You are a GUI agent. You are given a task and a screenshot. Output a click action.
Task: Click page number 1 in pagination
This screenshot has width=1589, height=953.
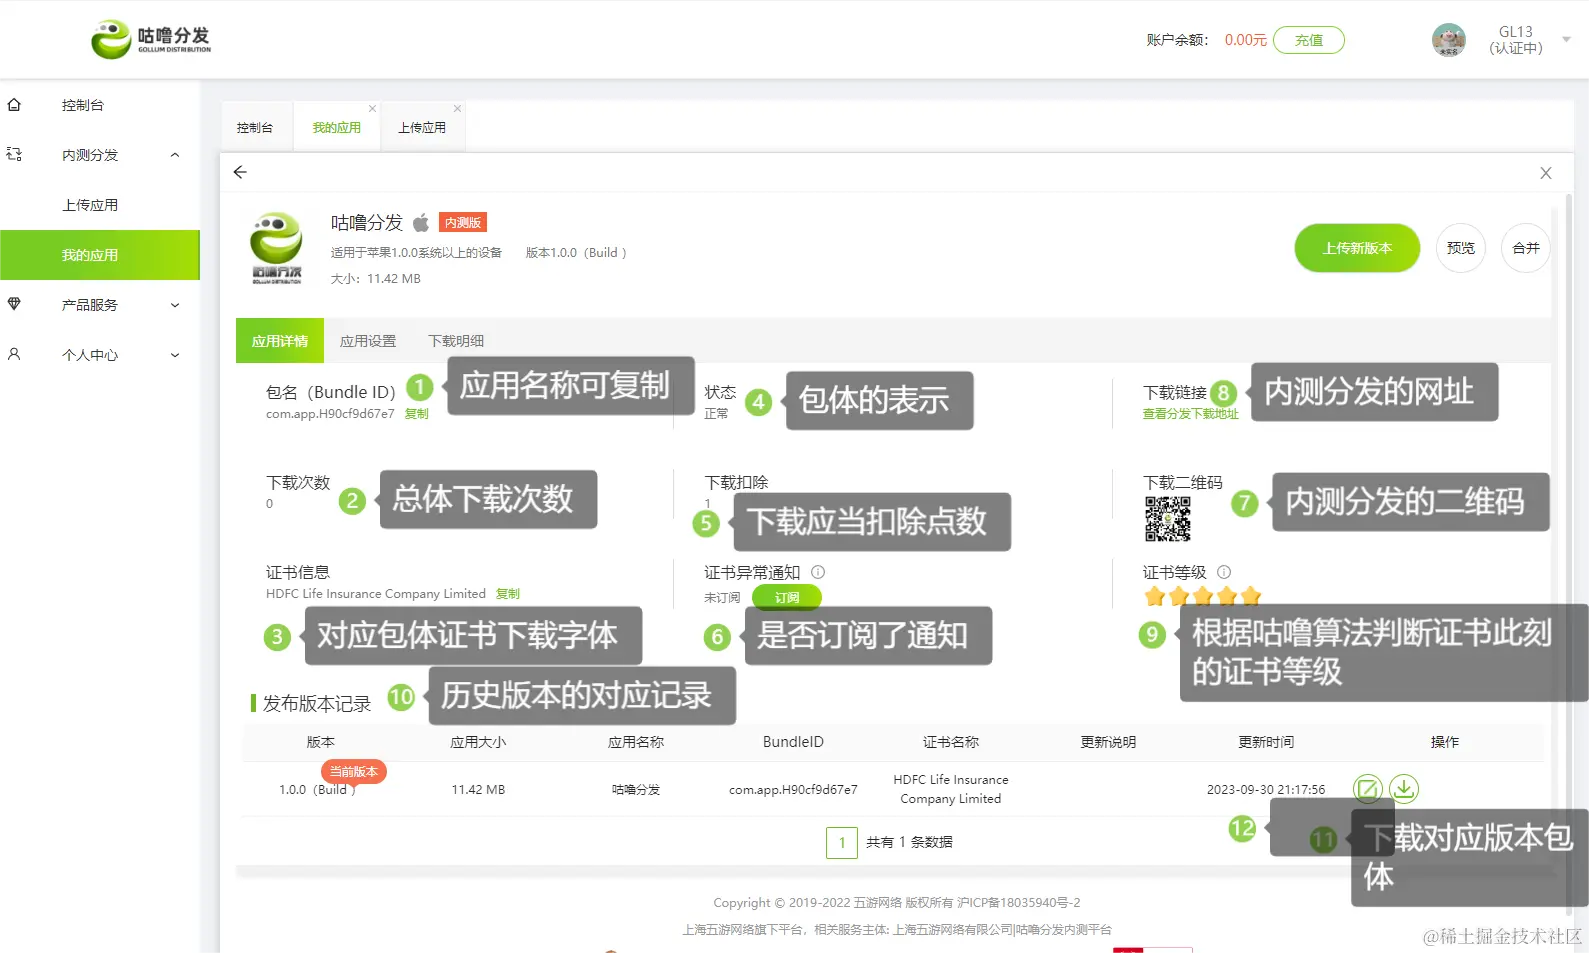click(842, 842)
